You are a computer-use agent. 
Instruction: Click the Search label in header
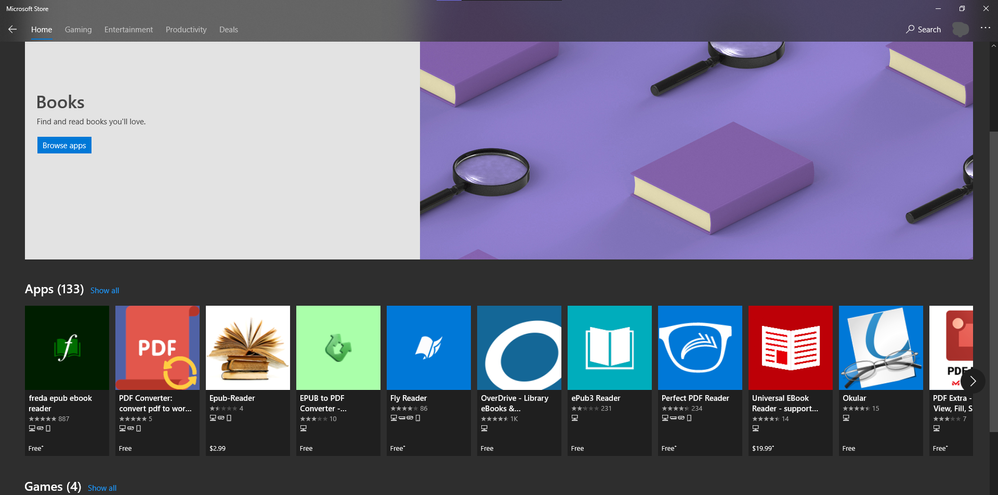point(929,29)
